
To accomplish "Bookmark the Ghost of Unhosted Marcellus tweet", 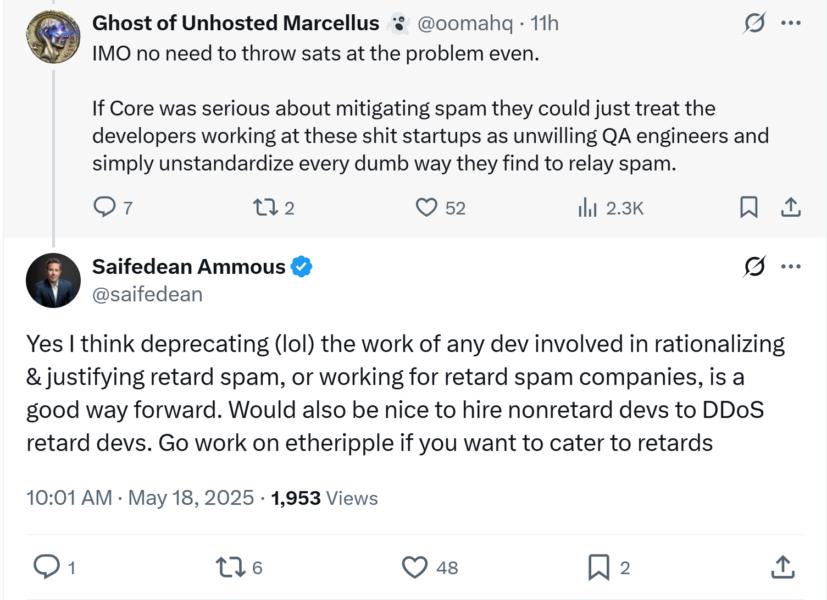I will coord(747,207).
